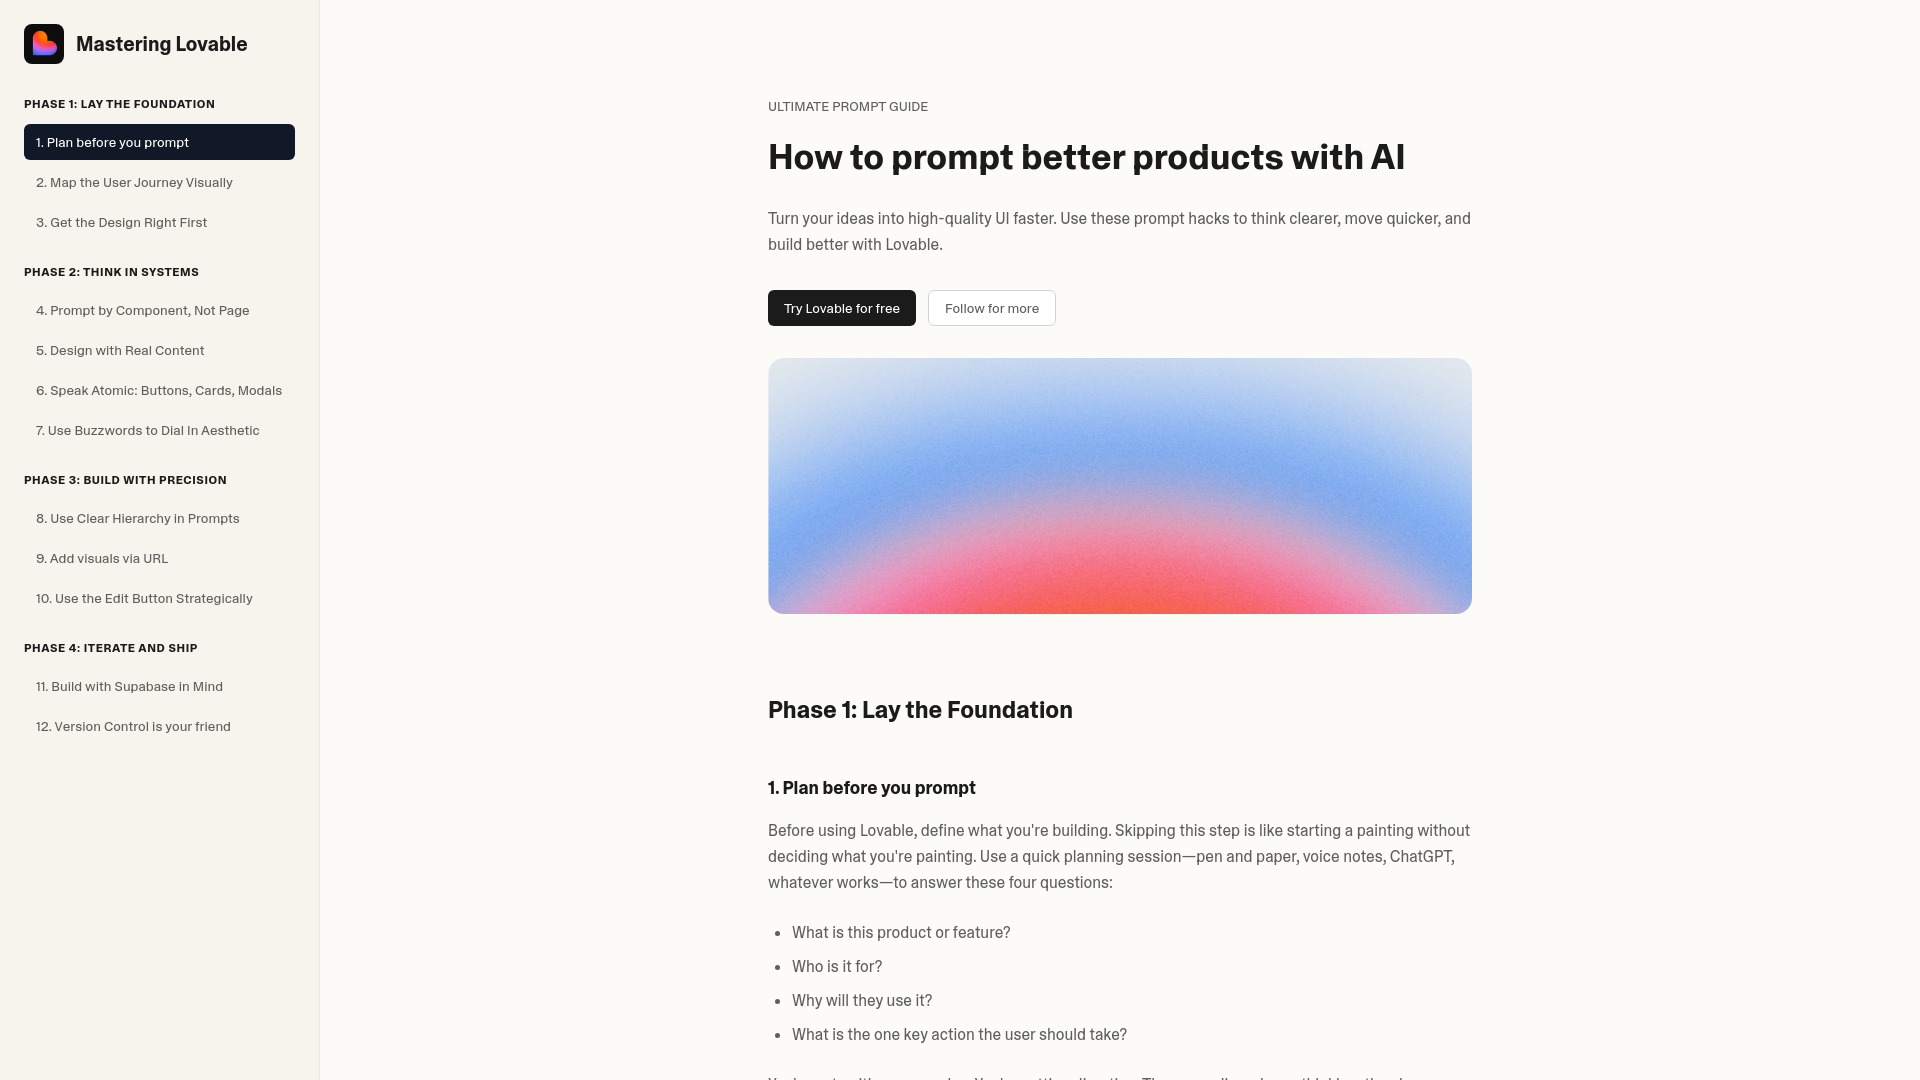Go to "9. Add visuals via URL"

pyautogui.click(x=102, y=558)
